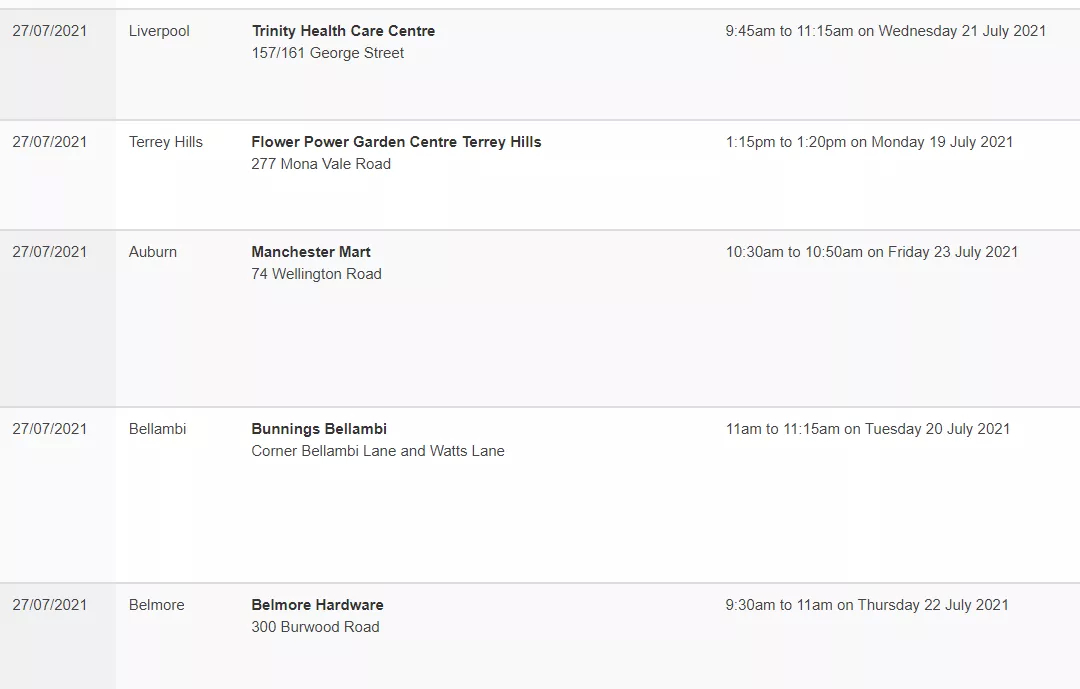Click the Friday 23 July 2021 exposure time
The width and height of the screenshot is (1080, 689).
[871, 252]
